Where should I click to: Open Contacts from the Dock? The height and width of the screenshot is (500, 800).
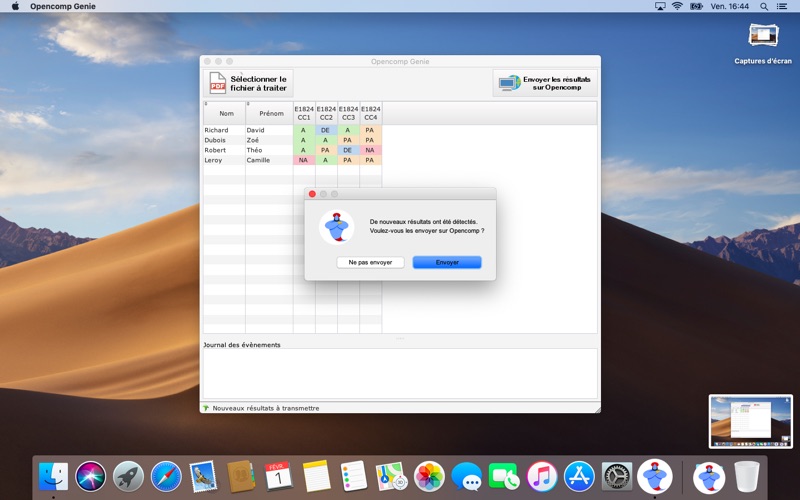(241, 477)
